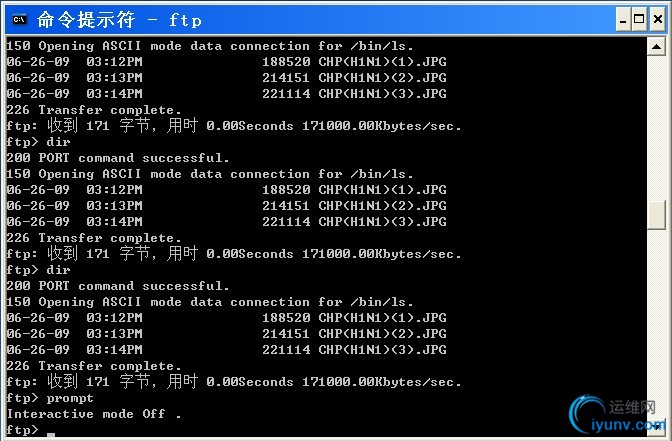Click the bottom-most CHP(H1N1)(3).JPG file entry
This screenshot has width=672, height=441.
click(x=226, y=350)
